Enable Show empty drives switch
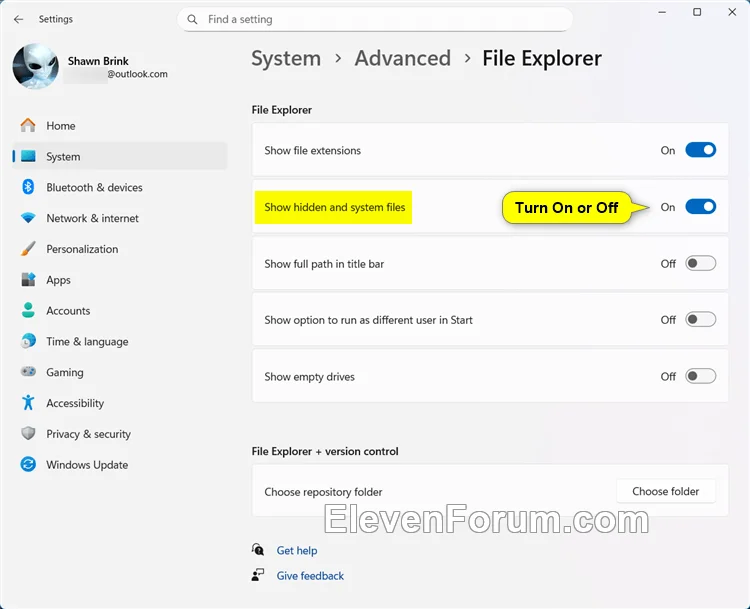 pyautogui.click(x=700, y=376)
